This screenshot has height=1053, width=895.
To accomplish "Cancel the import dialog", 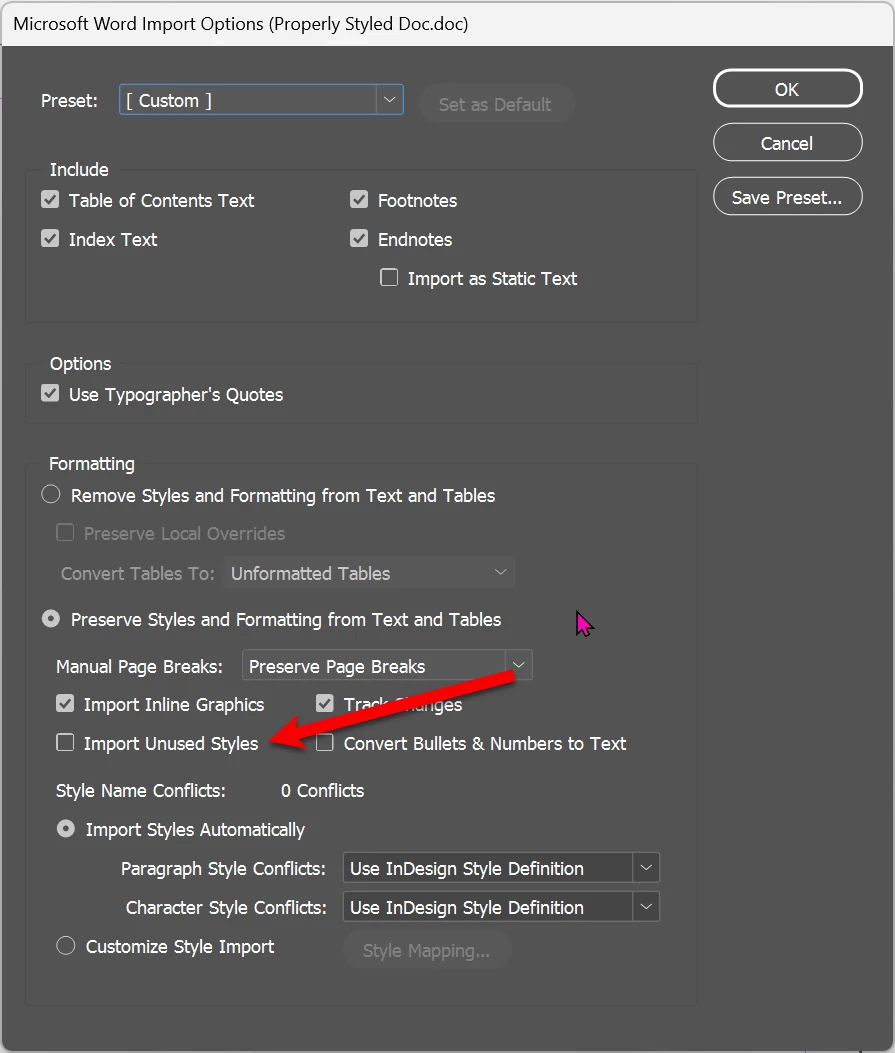I will [787, 142].
